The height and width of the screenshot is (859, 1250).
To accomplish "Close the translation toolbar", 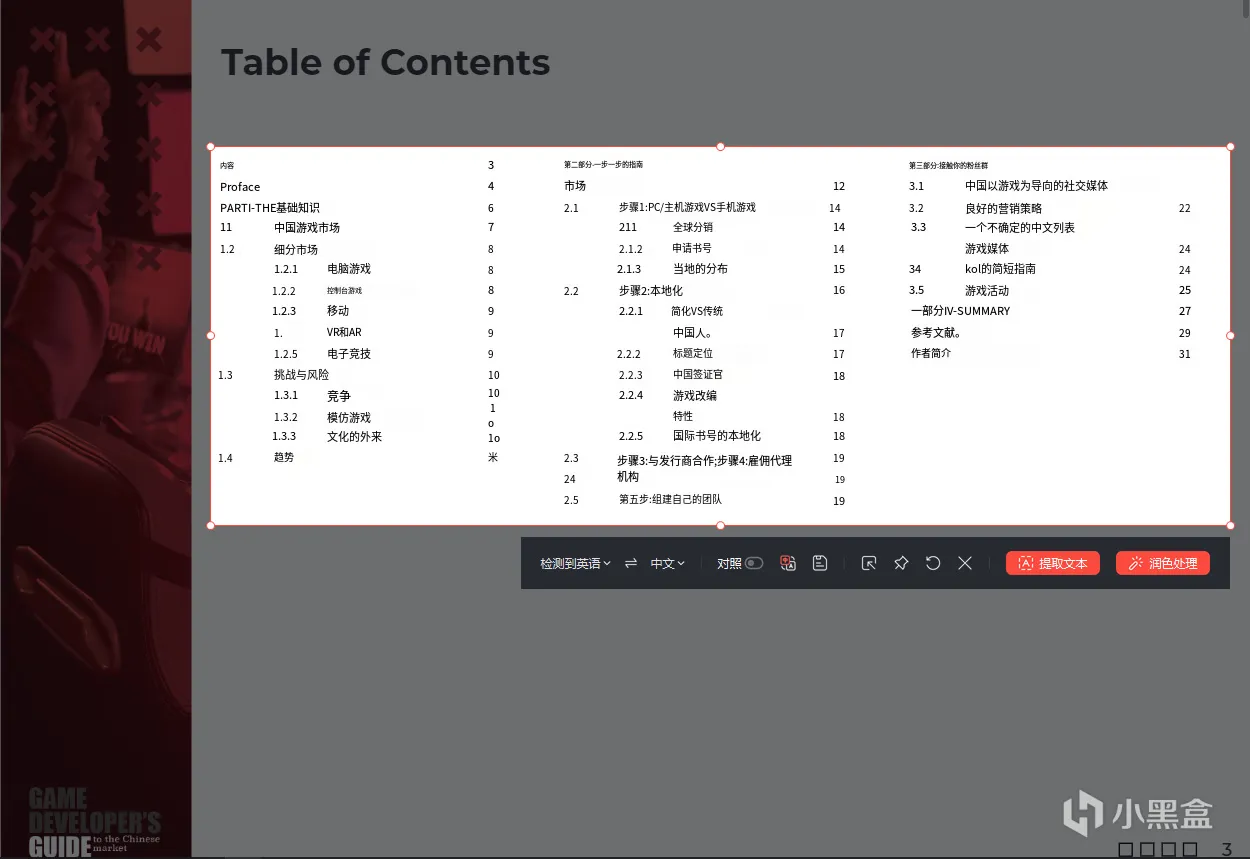I will point(965,563).
